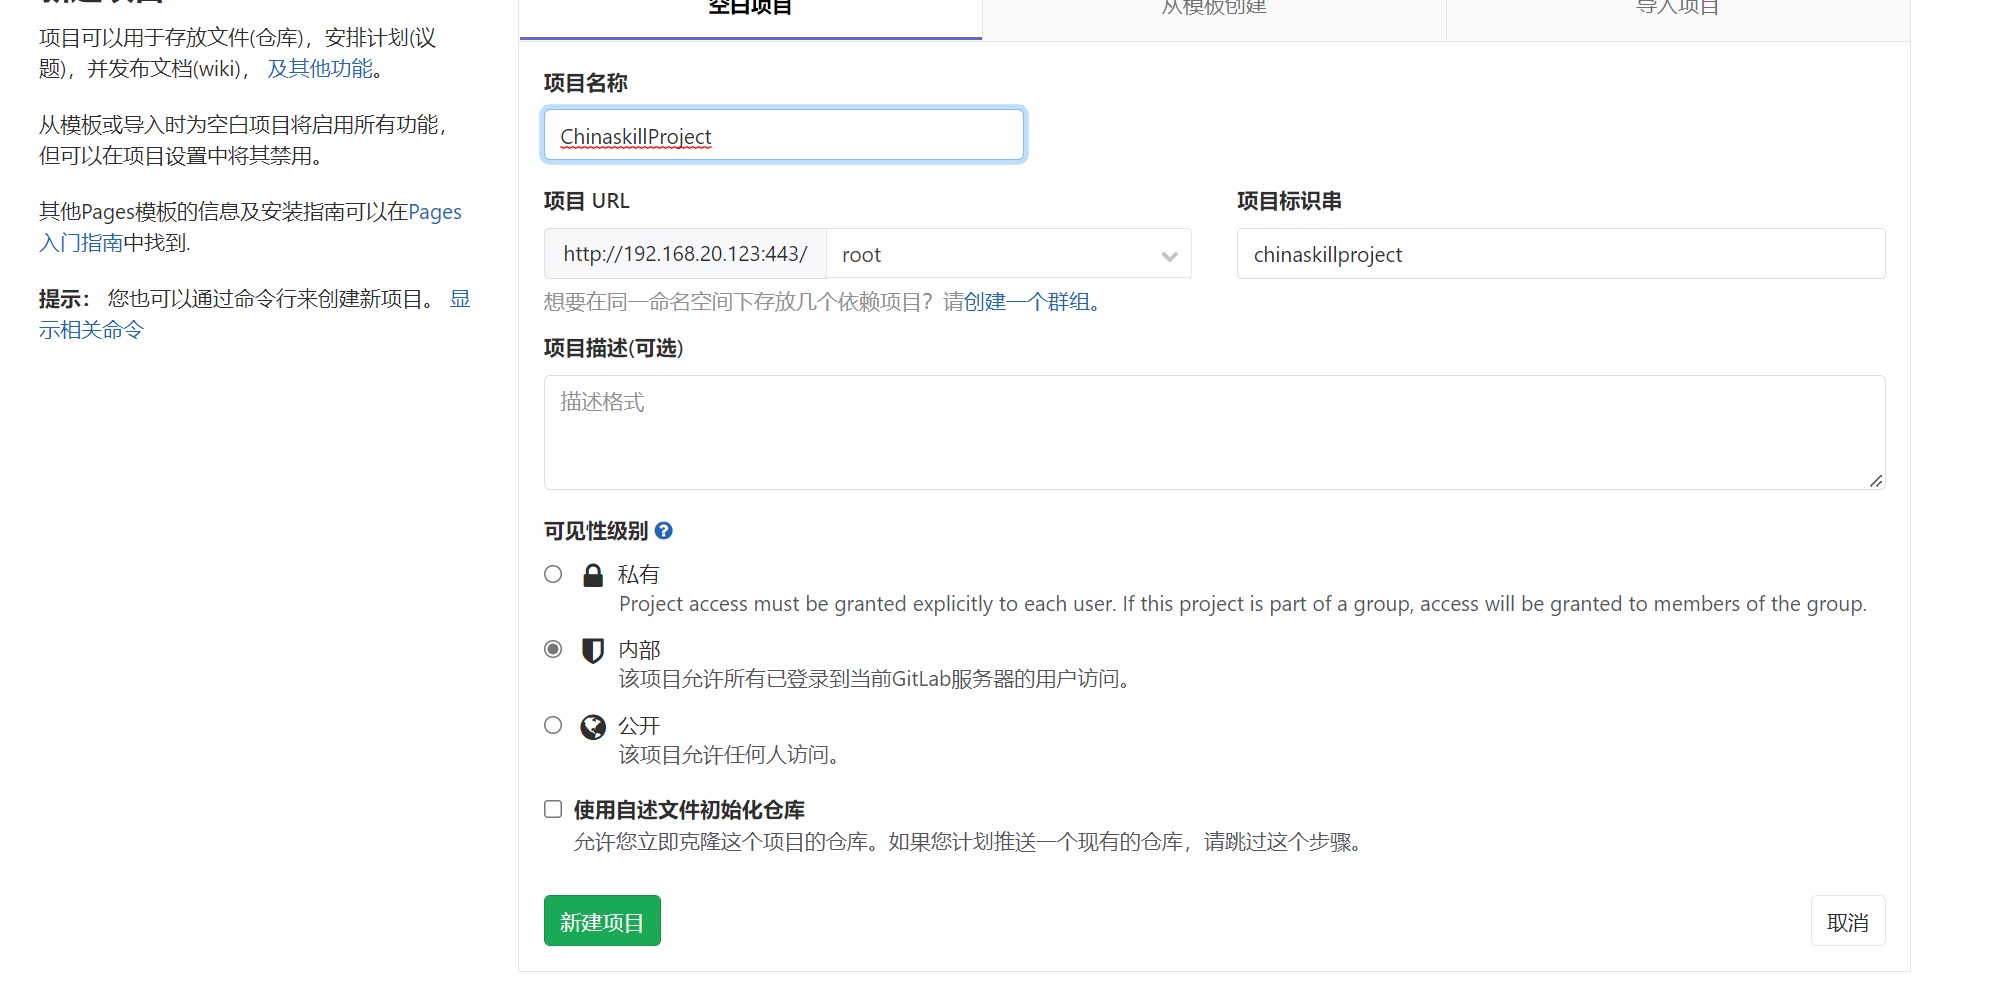
Task: Follow the 及其他功能 link
Action: (x=320, y=68)
